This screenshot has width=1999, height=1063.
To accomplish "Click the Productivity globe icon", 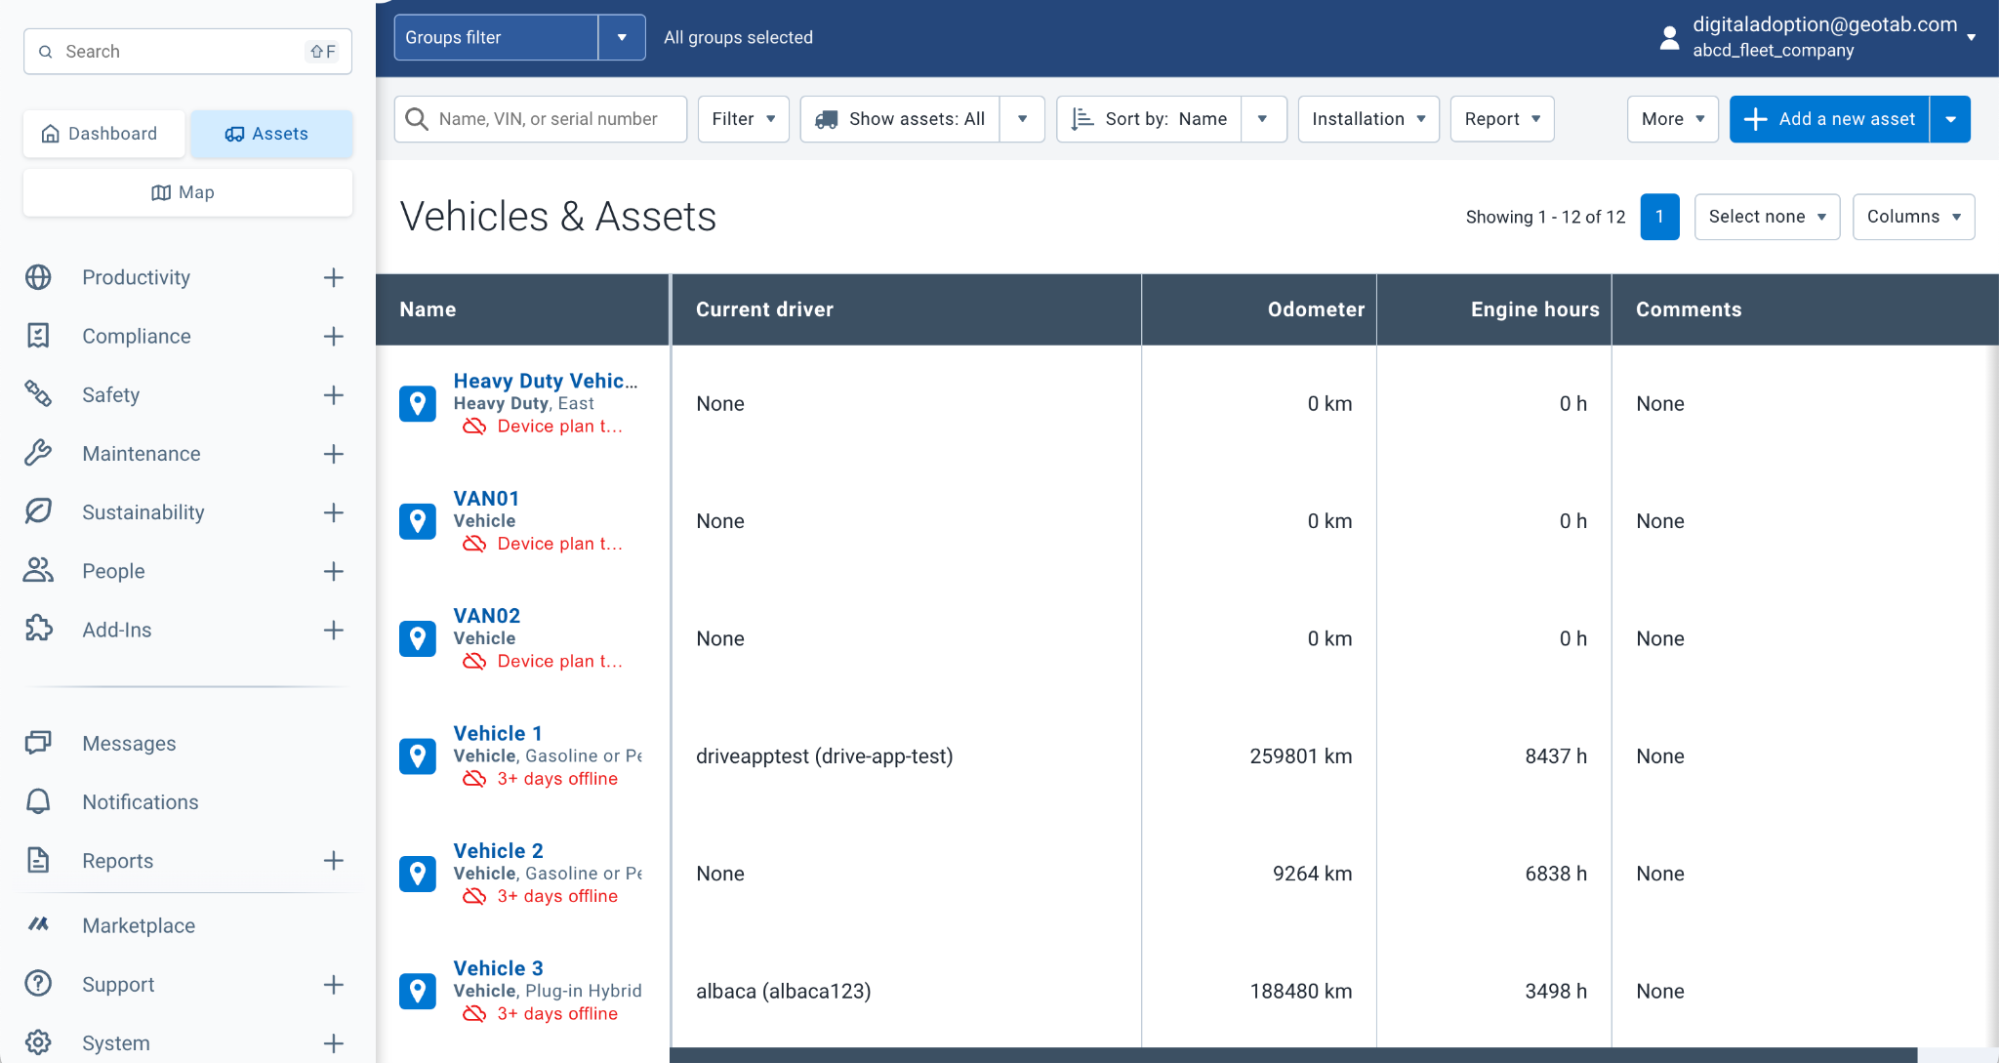I will (x=38, y=277).
